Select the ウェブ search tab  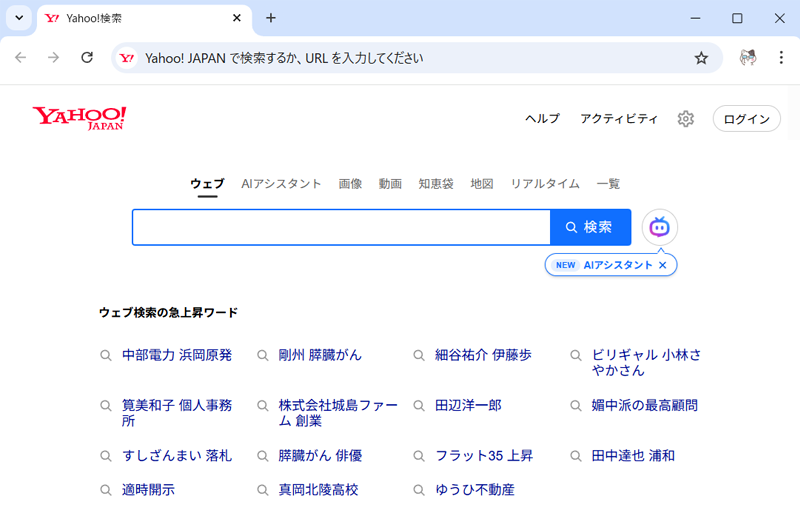(207, 184)
